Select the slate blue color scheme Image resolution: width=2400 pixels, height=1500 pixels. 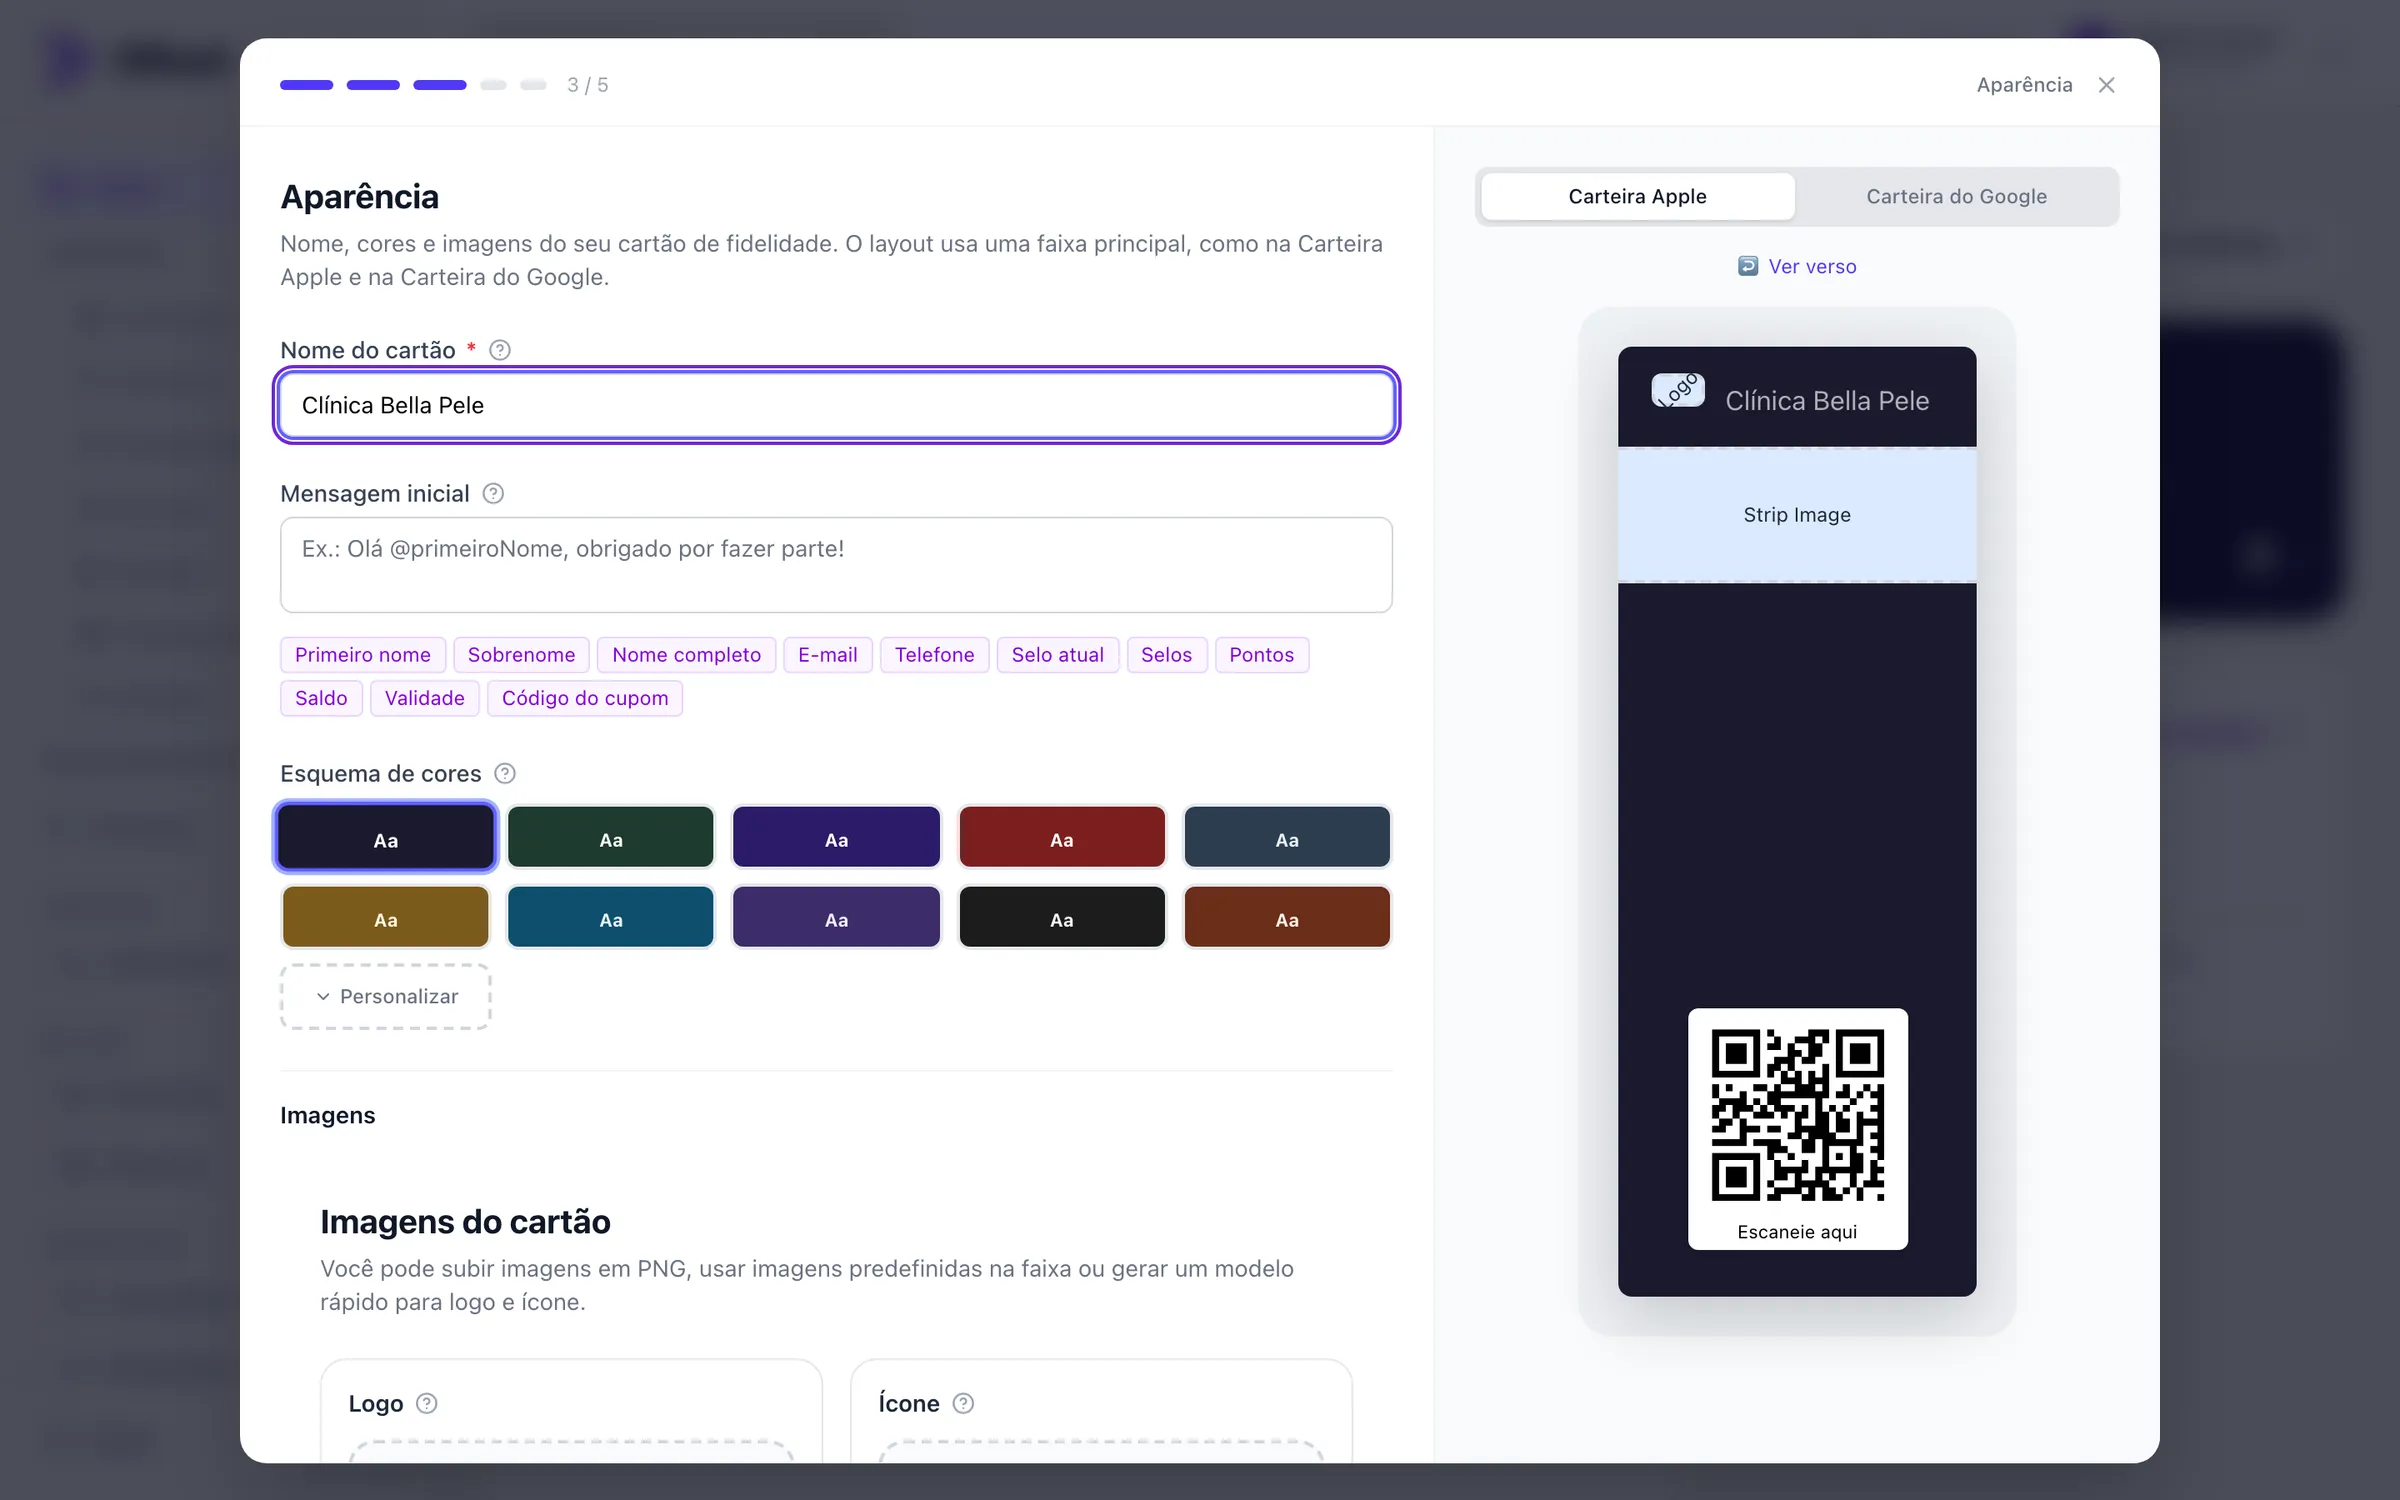coord(1287,837)
